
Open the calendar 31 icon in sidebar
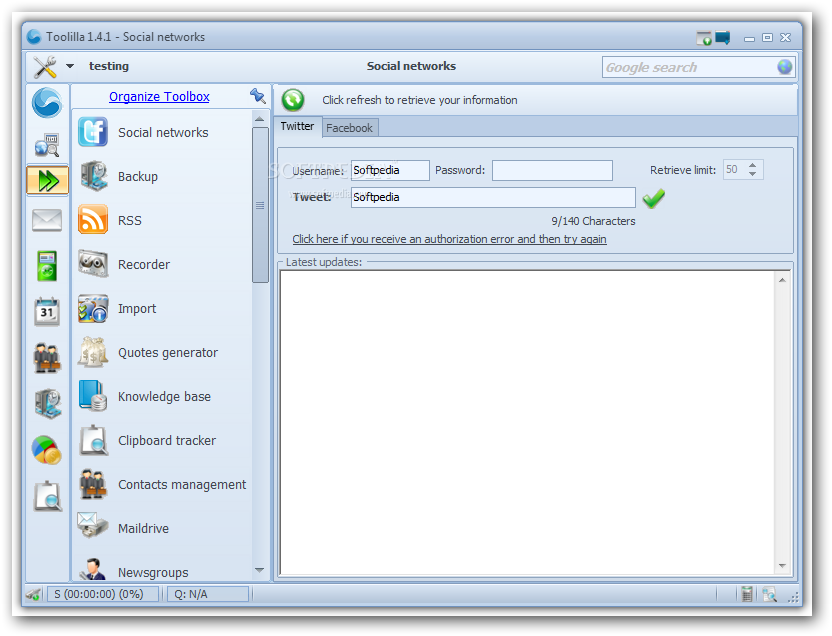(x=47, y=311)
